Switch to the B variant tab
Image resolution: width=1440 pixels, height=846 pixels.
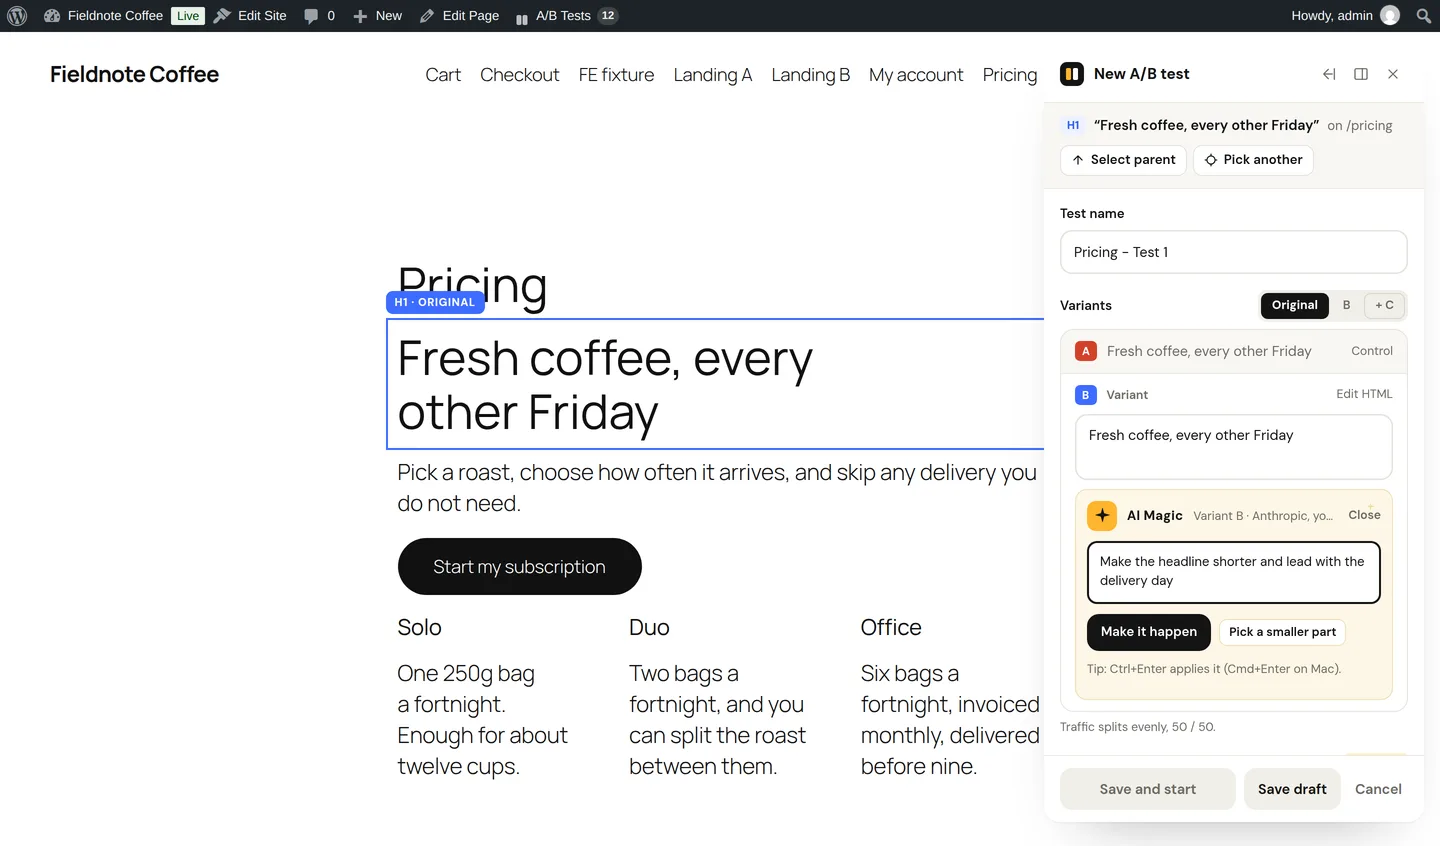(1346, 305)
